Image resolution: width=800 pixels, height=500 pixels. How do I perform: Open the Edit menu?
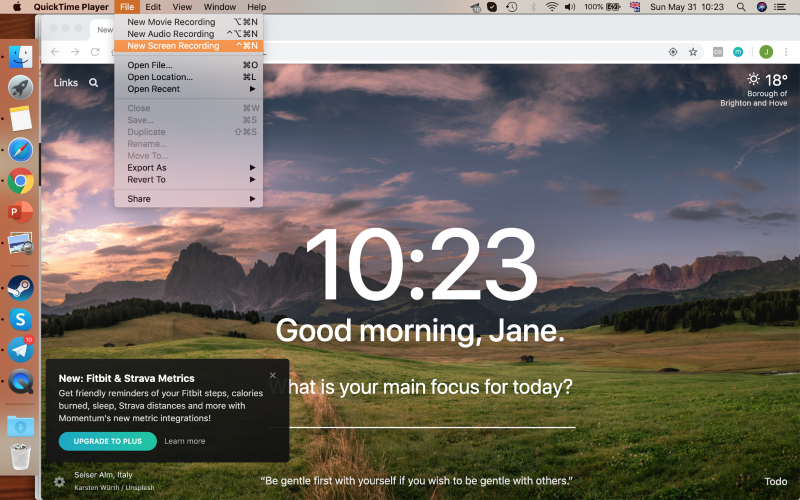(x=153, y=7)
